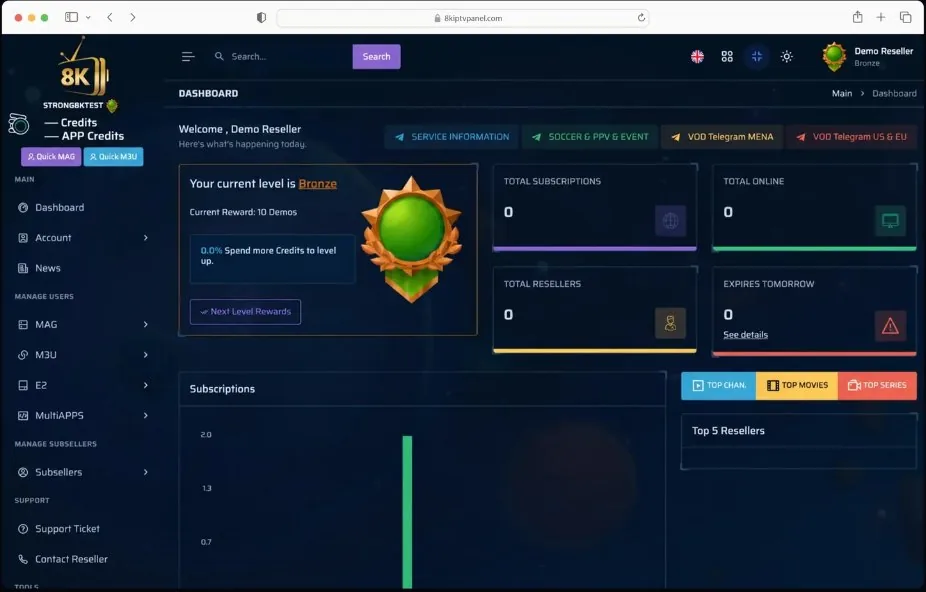926x592 pixels.
Task: Open VOD Telegram US & EU link
Action: point(852,136)
